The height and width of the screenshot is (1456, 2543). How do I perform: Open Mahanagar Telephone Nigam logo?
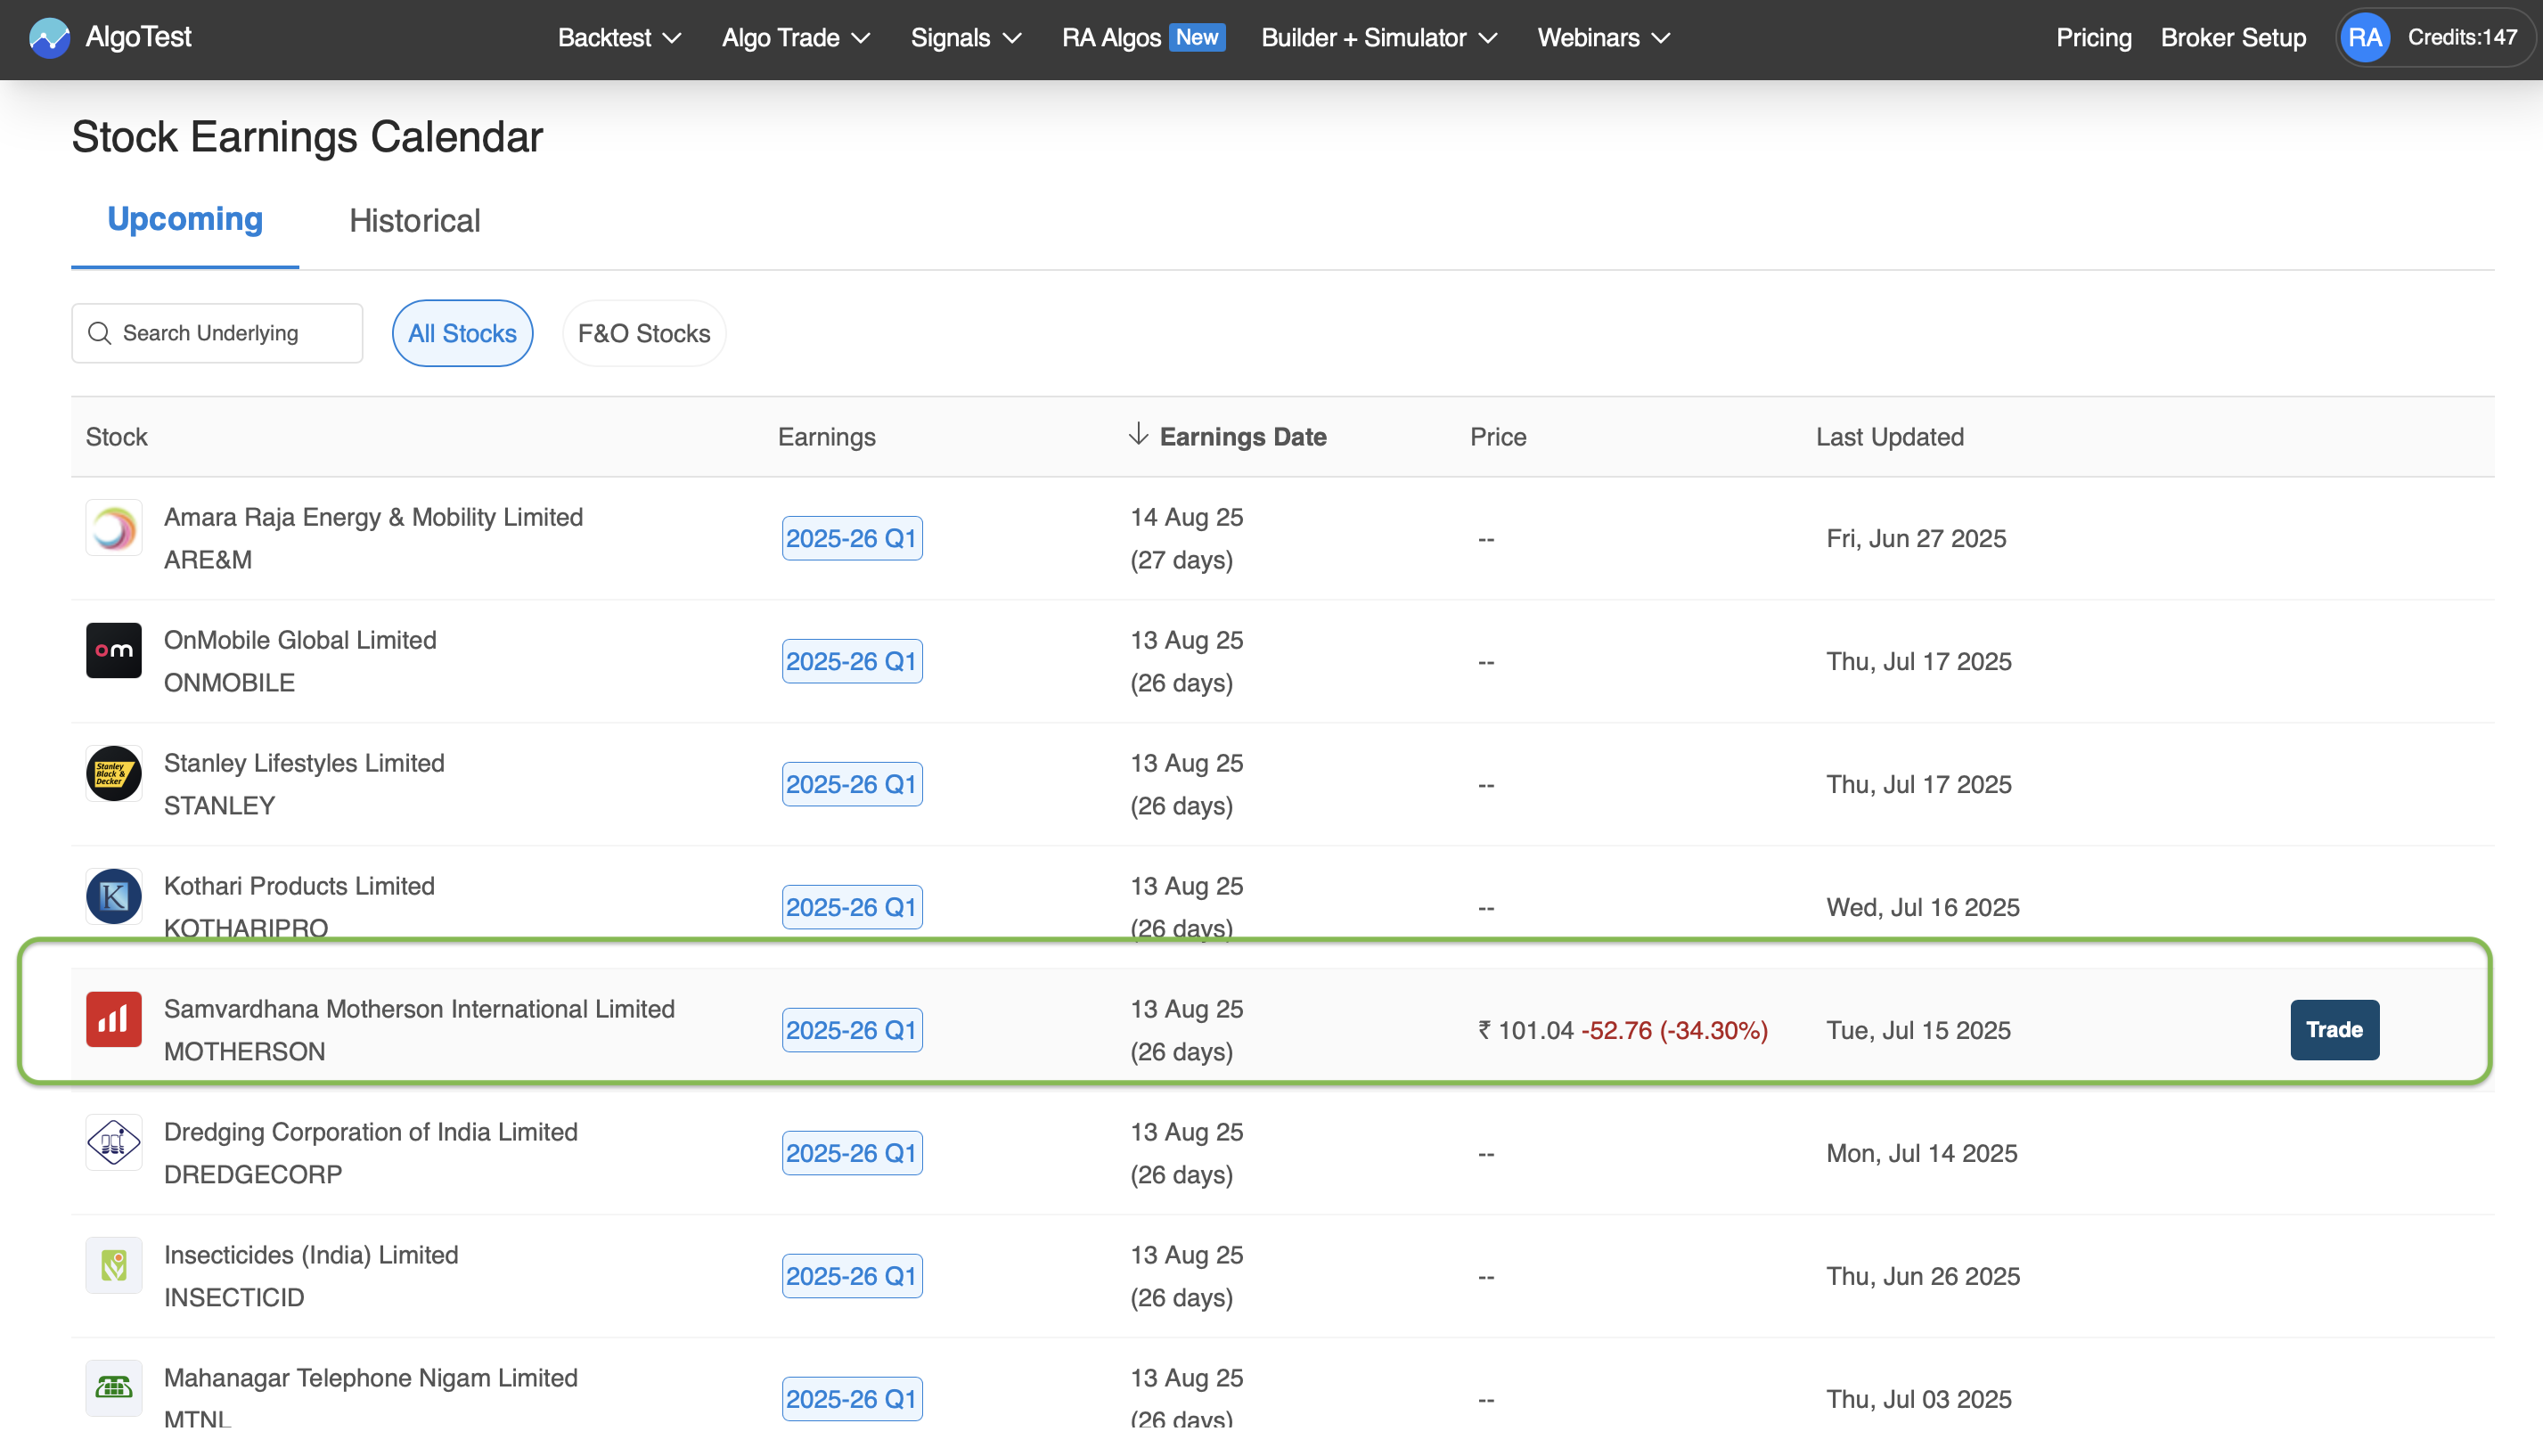pyautogui.click(x=113, y=1389)
